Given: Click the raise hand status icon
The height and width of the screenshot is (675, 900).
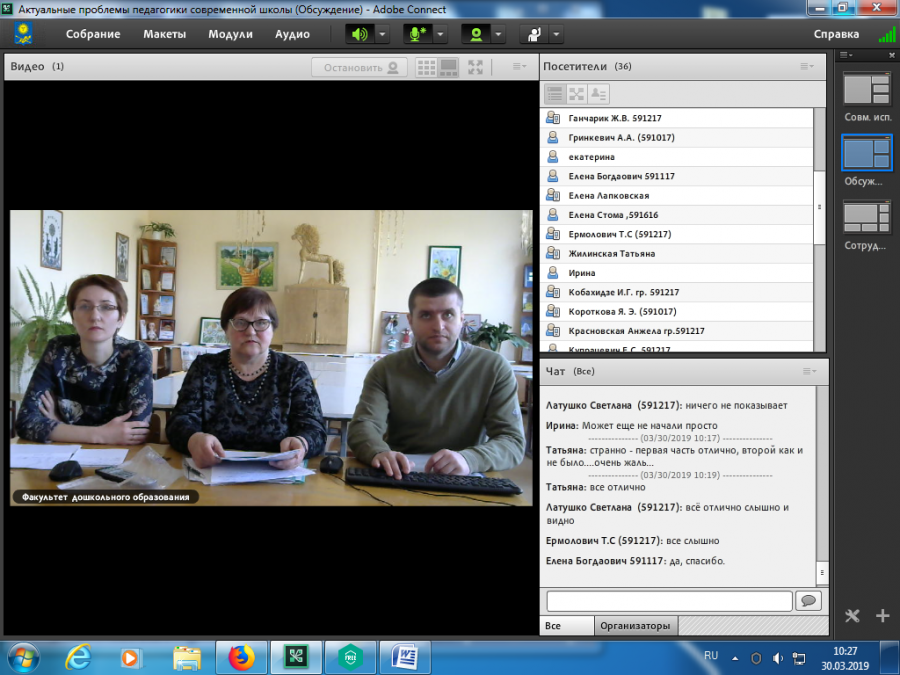Looking at the screenshot, I should [534, 34].
